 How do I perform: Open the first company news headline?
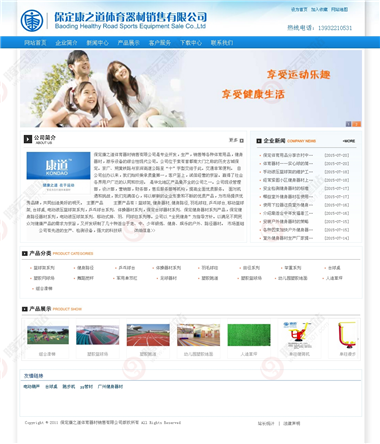288,155
